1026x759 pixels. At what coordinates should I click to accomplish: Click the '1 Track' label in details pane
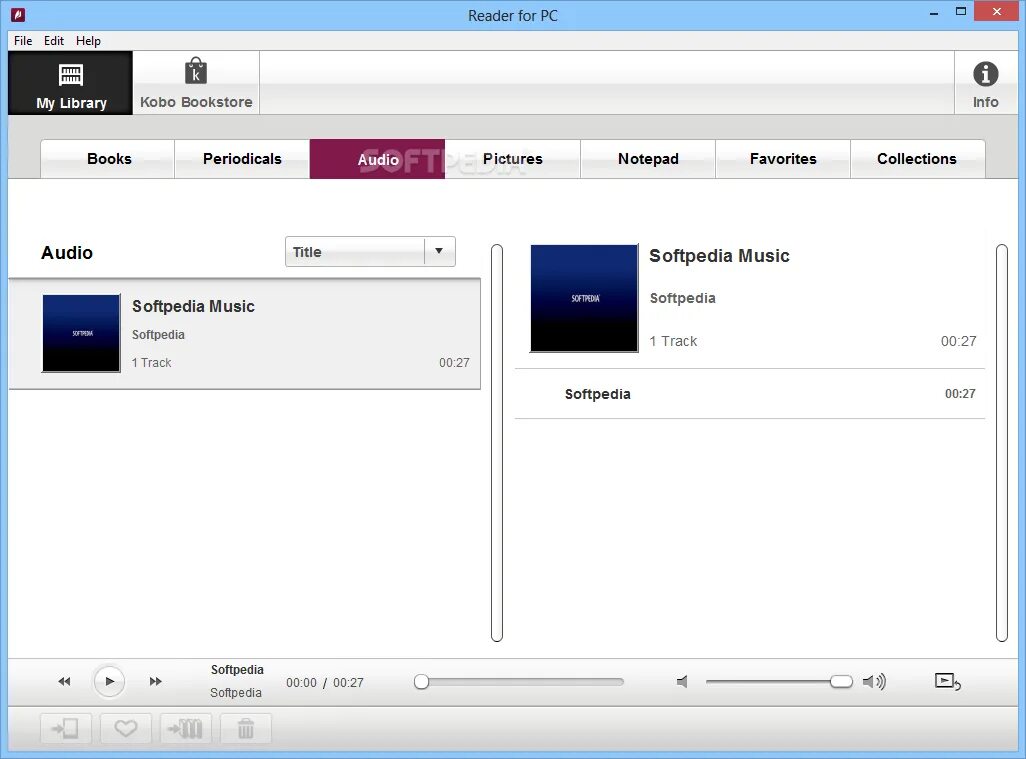click(673, 341)
